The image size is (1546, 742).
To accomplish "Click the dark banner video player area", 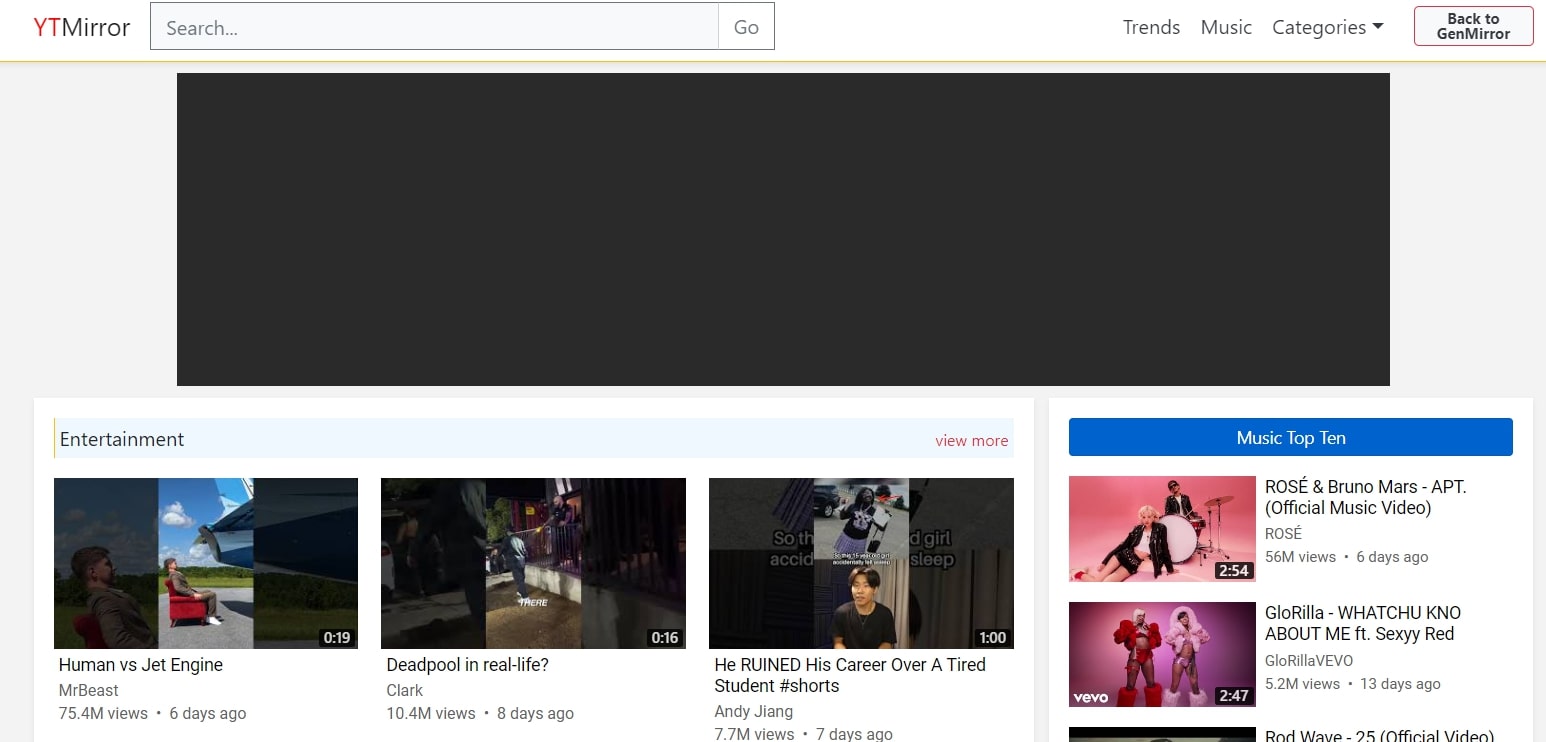I will point(783,229).
